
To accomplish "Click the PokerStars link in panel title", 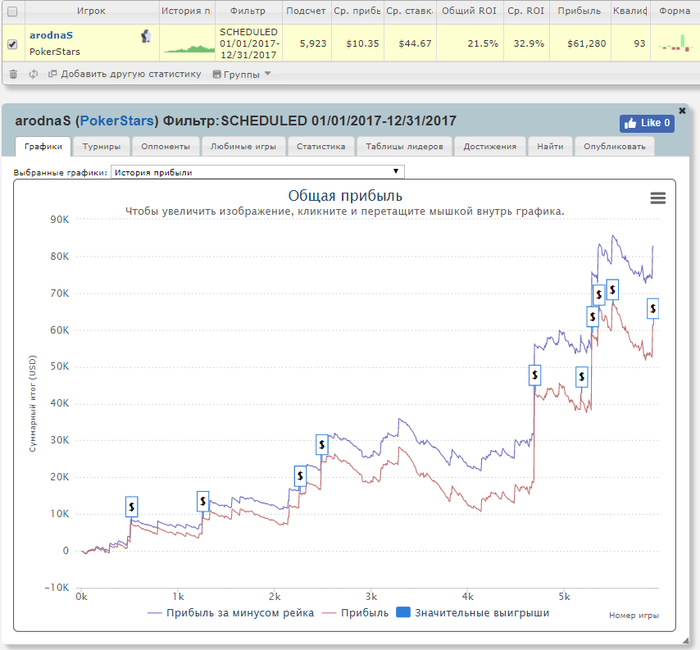I will [117, 121].
